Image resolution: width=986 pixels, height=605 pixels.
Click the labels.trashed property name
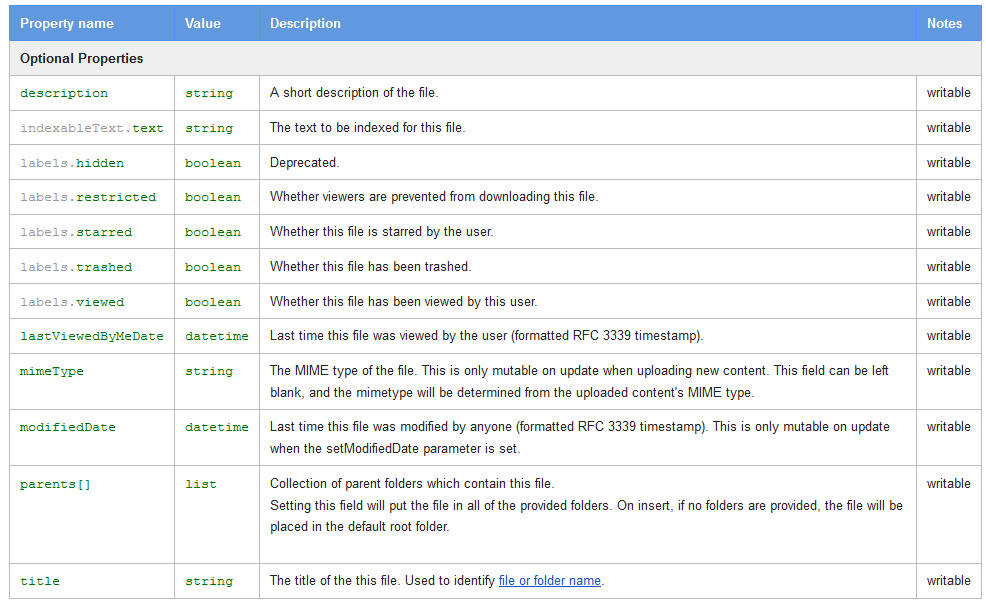(76, 267)
